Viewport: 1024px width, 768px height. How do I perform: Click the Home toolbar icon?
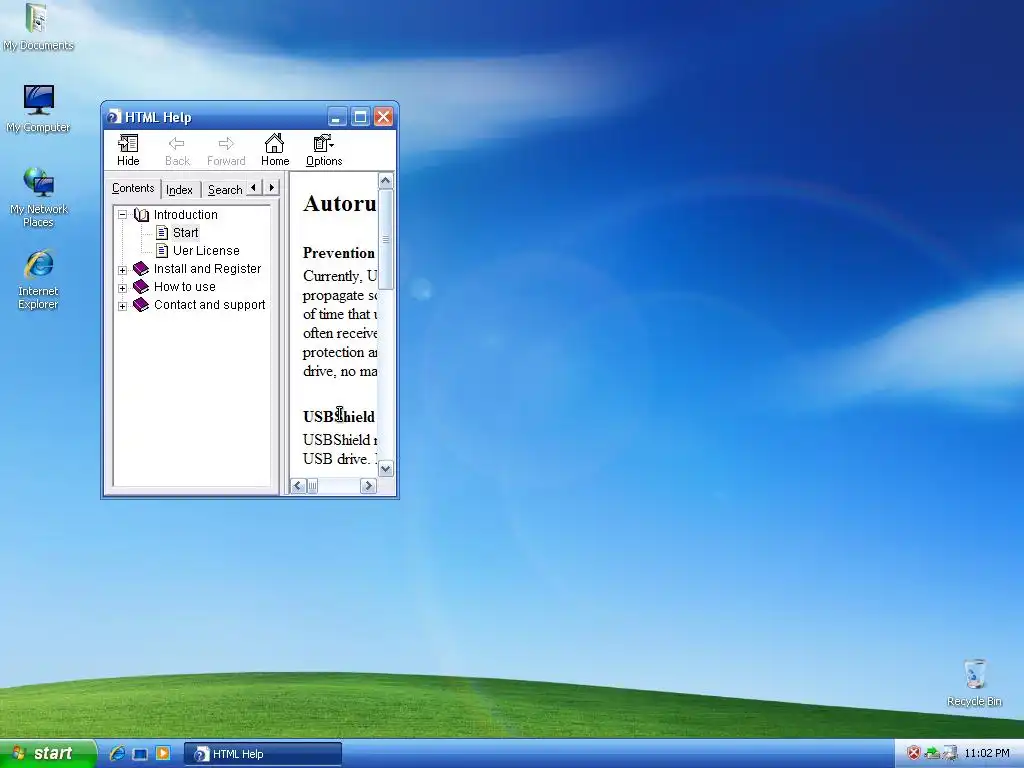[275, 150]
